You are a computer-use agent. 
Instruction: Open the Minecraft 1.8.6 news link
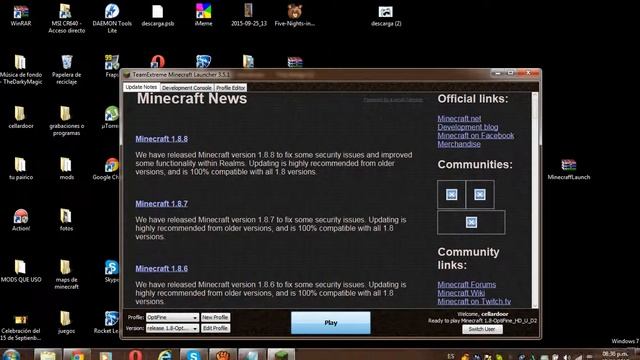point(162,269)
